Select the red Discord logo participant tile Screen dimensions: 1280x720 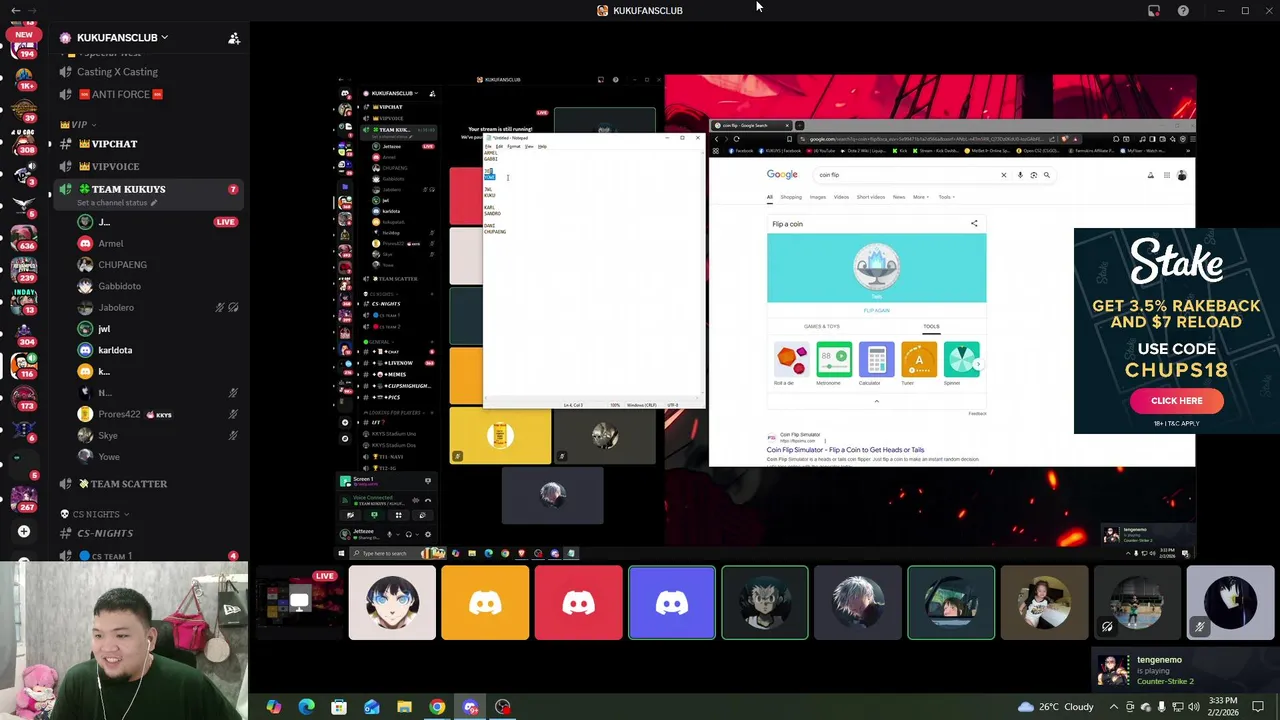tap(578, 602)
